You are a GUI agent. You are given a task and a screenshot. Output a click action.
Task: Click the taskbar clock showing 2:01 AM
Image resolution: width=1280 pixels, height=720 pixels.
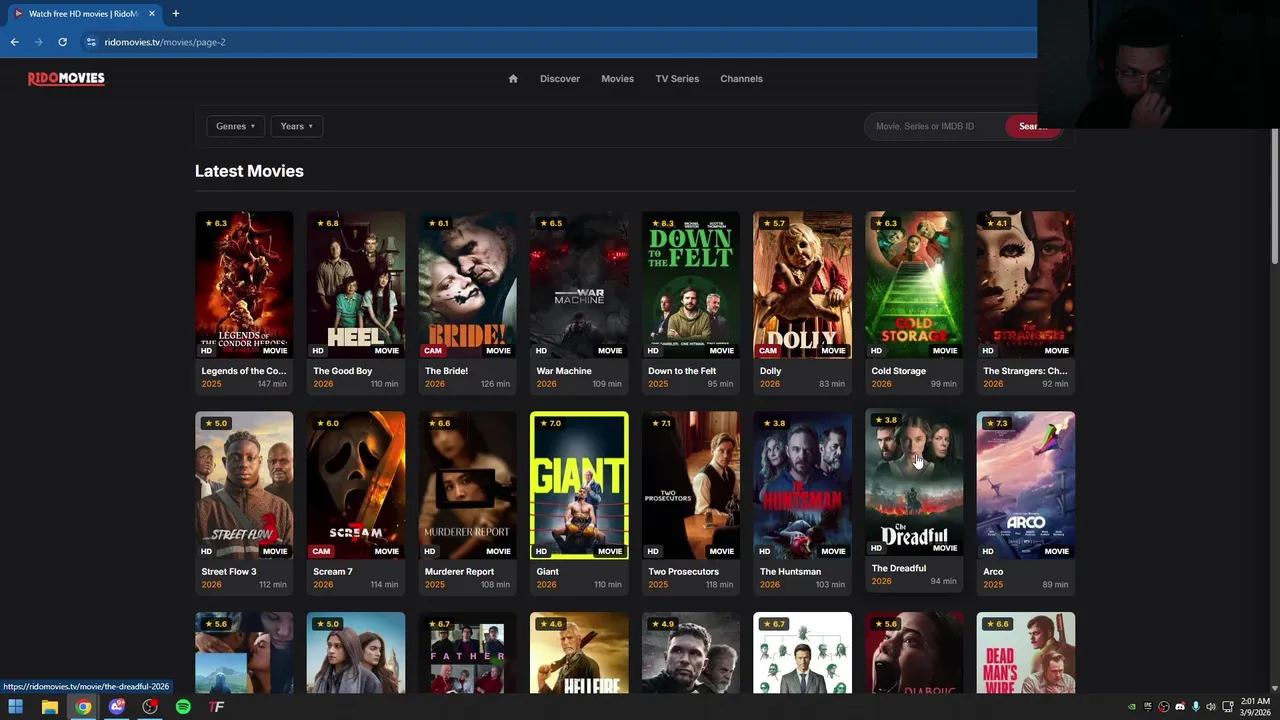[x=1255, y=707]
